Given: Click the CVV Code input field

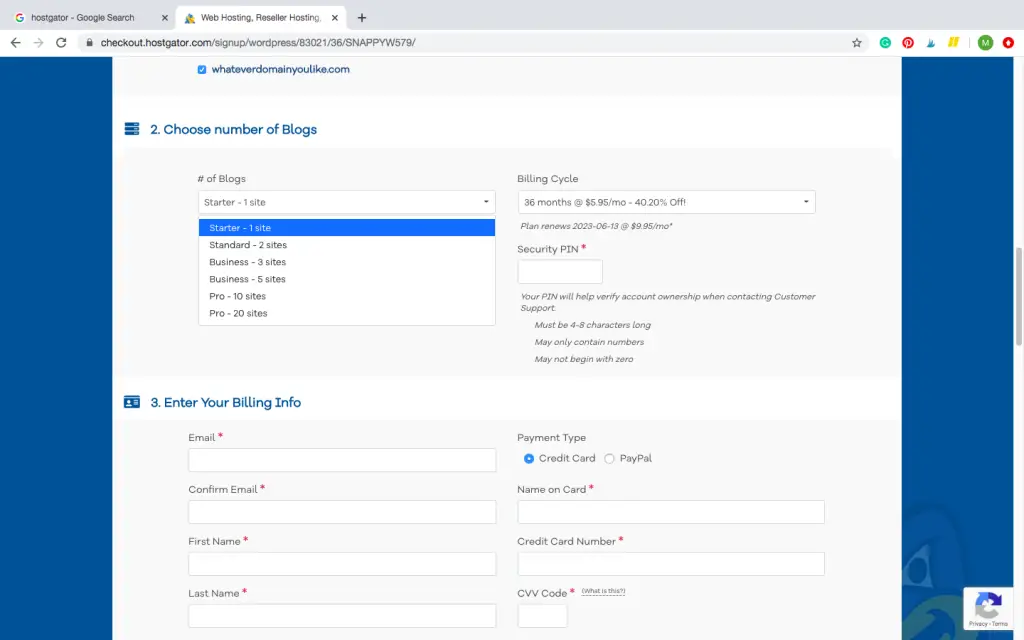Looking at the screenshot, I should point(543,616).
